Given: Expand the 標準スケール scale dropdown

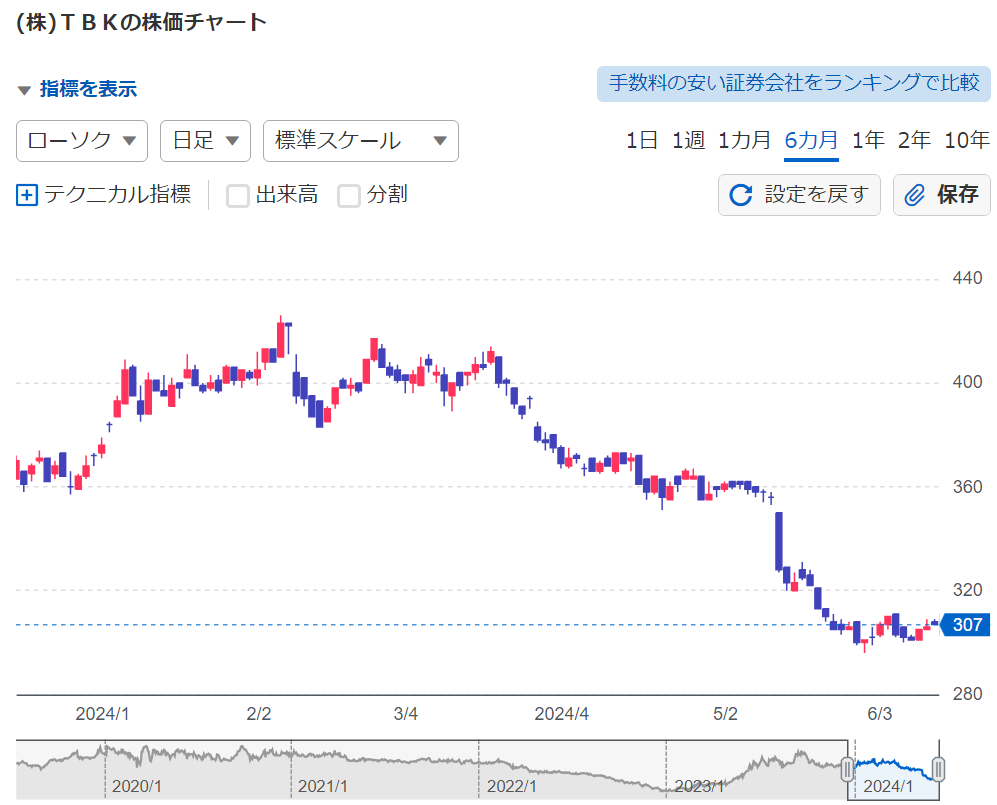Looking at the screenshot, I should pyautogui.click(x=361, y=141).
